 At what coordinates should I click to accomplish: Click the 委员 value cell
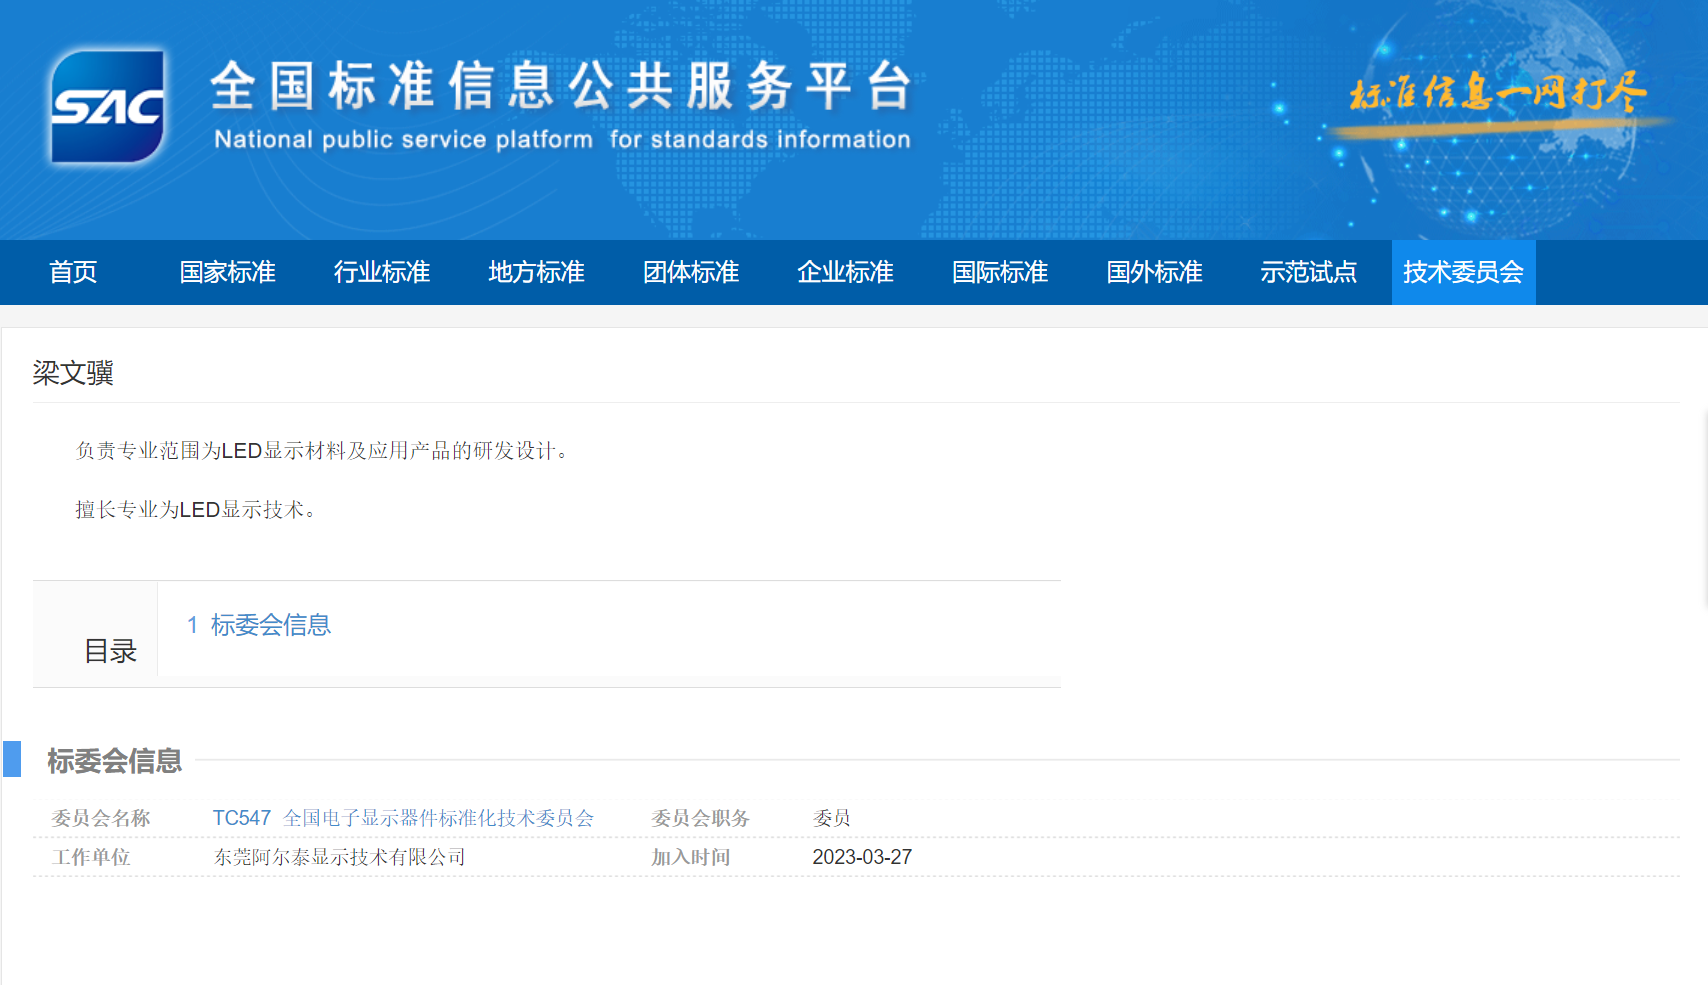[831, 818]
